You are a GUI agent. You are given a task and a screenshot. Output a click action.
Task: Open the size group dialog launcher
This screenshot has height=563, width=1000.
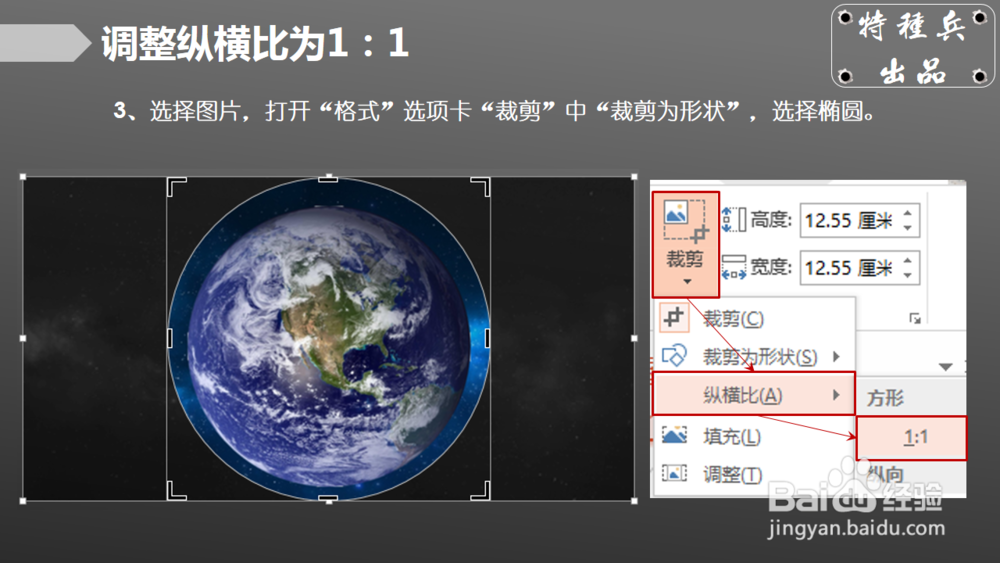[x=915, y=318]
